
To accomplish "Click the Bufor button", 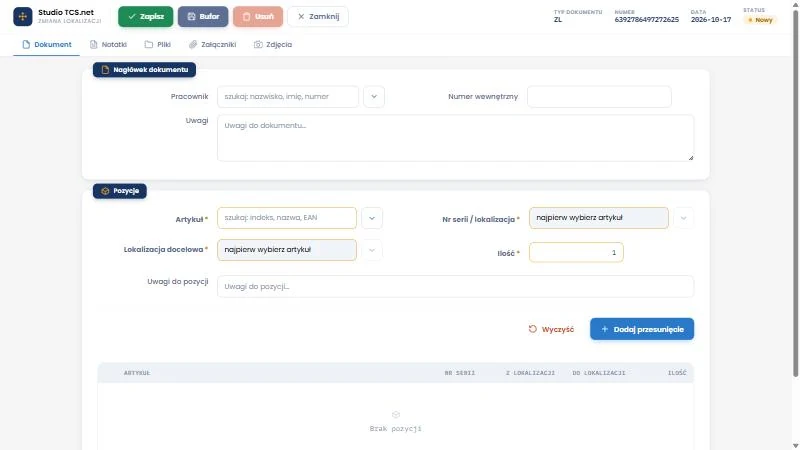I will point(203,16).
